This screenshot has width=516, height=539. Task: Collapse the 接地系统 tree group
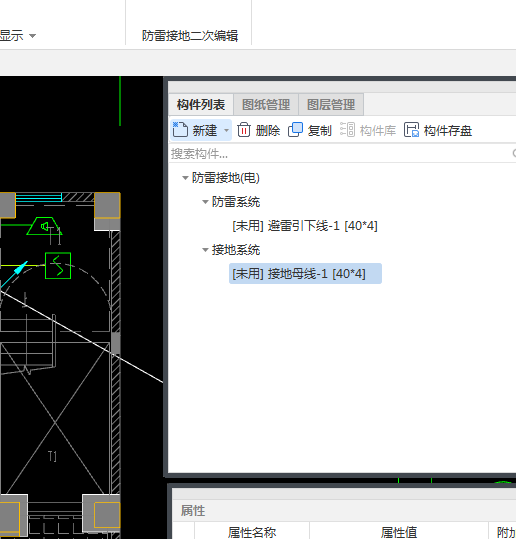(x=205, y=250)
